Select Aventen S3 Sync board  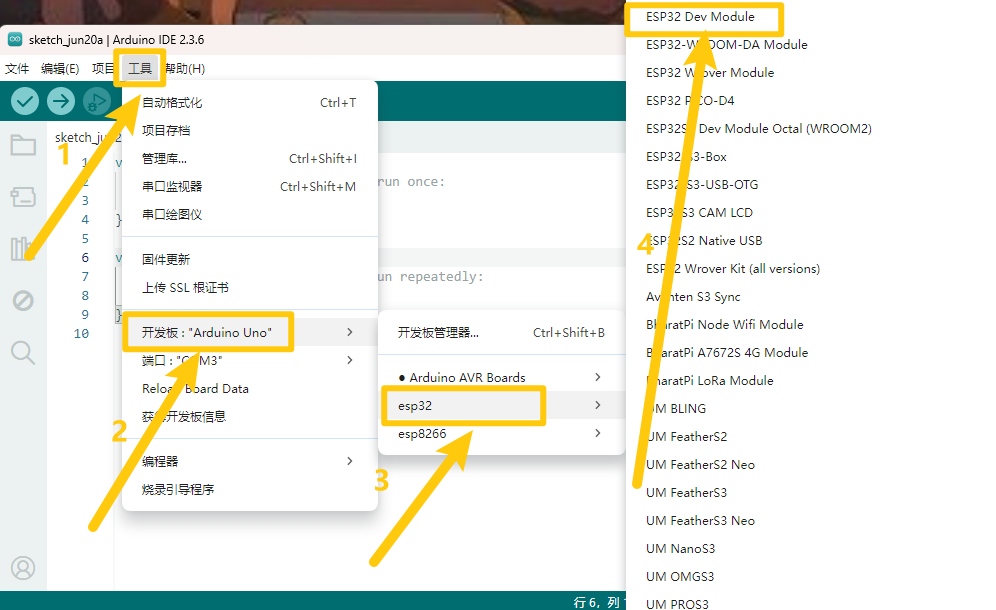(693, 296)
